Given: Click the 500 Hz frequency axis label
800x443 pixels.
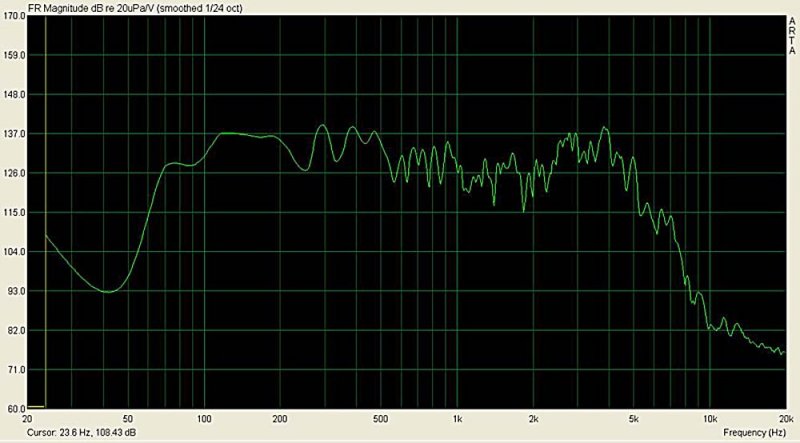Looking at the screenshot, I should [381, 419].
